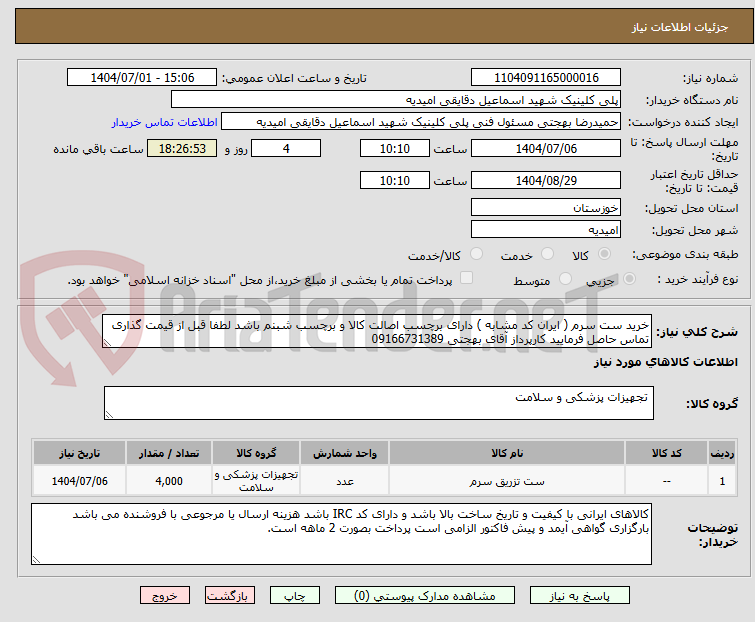Select the متوسط purchase type radio

coord(565,279)
